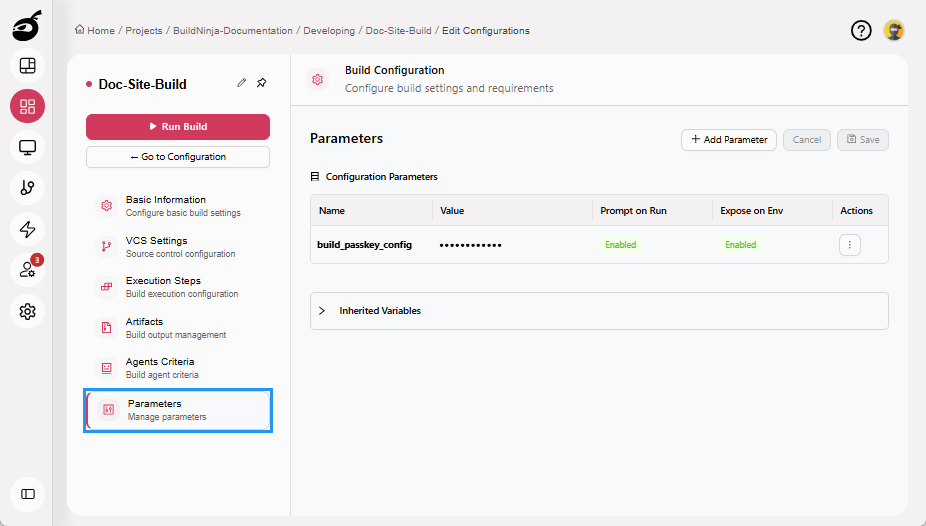Viewport: 926px width, 526px height.
Task: Open Developing breadcrumb link
Action: point(329,30)
